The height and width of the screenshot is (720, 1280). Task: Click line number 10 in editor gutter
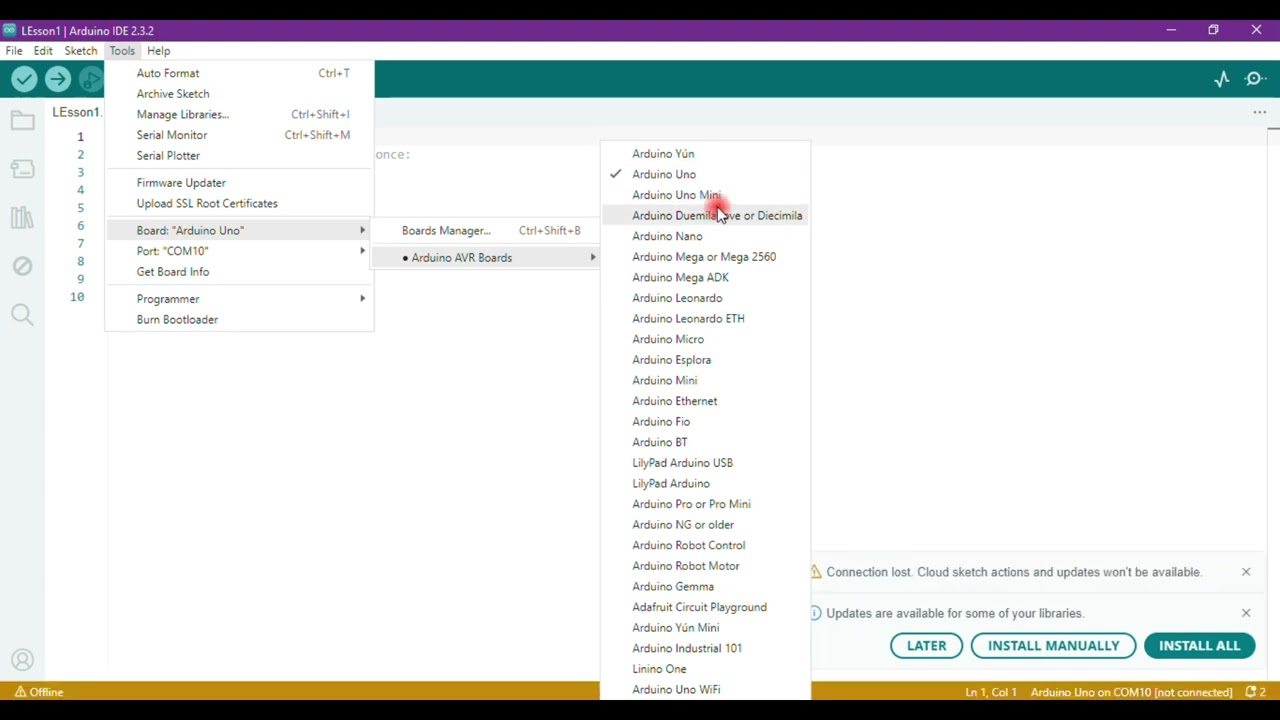click(77, 297)
